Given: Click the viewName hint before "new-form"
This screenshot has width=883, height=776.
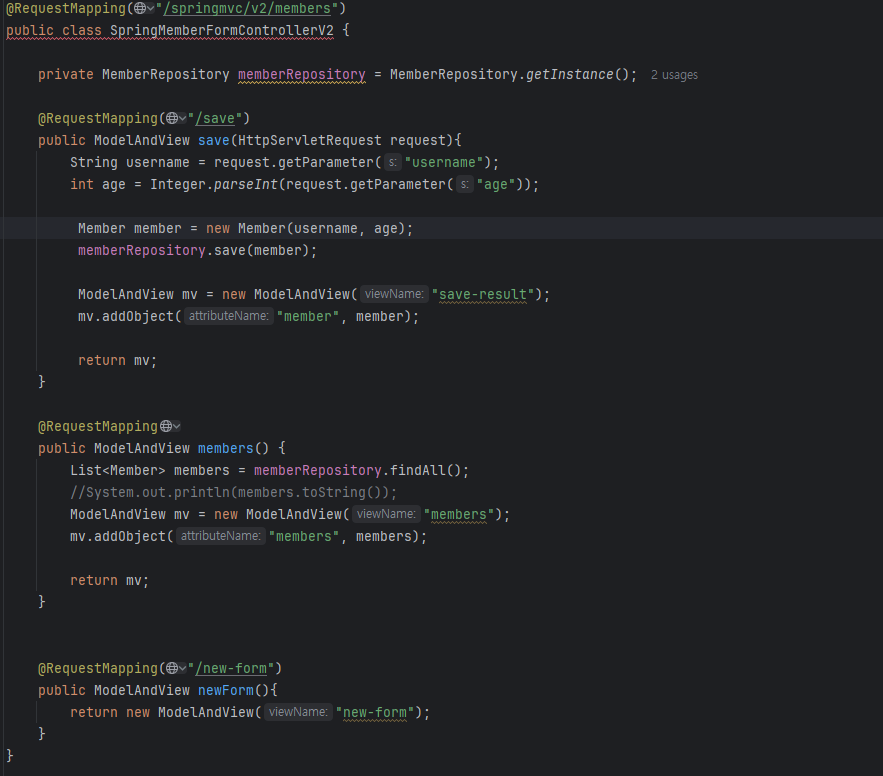Looking at the screenshot, I should point(298,712).
